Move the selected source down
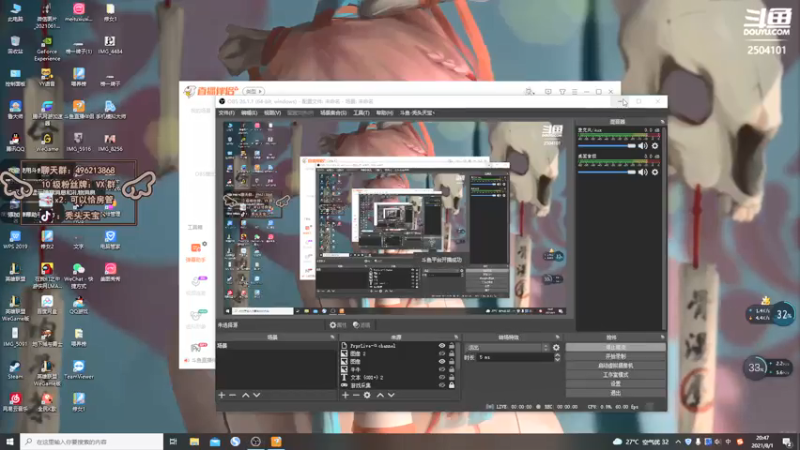 [391, 395]
